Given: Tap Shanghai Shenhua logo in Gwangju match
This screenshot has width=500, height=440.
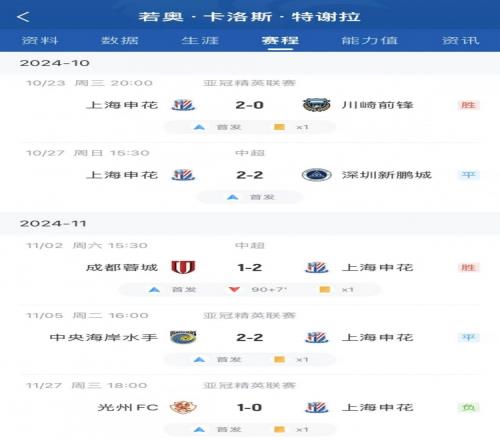Looking at the screenshot, I should (317, 407).
